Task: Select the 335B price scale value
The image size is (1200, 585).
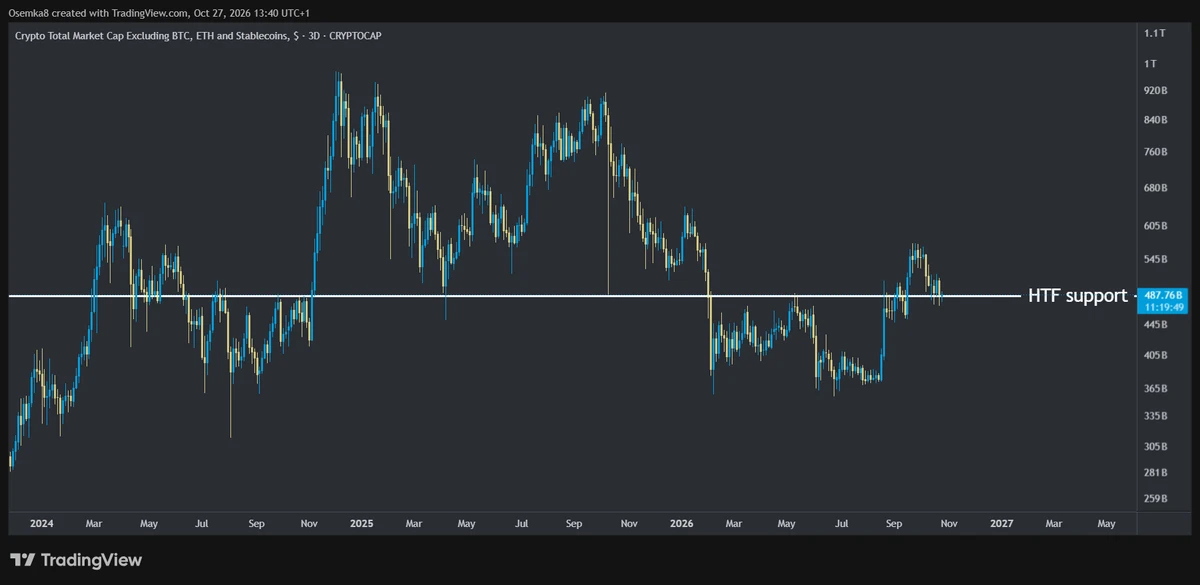Action: (x=1157, y=416)
